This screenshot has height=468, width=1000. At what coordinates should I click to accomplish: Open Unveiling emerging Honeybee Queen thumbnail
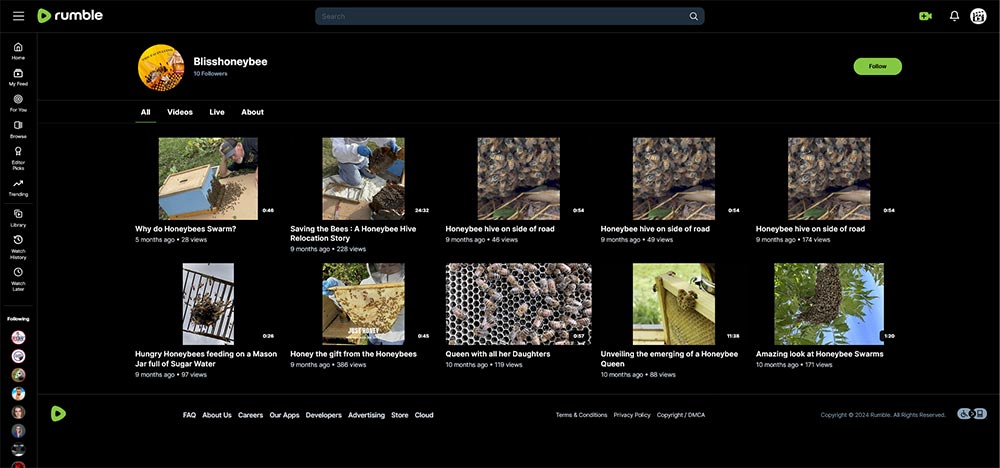[673, 304]
